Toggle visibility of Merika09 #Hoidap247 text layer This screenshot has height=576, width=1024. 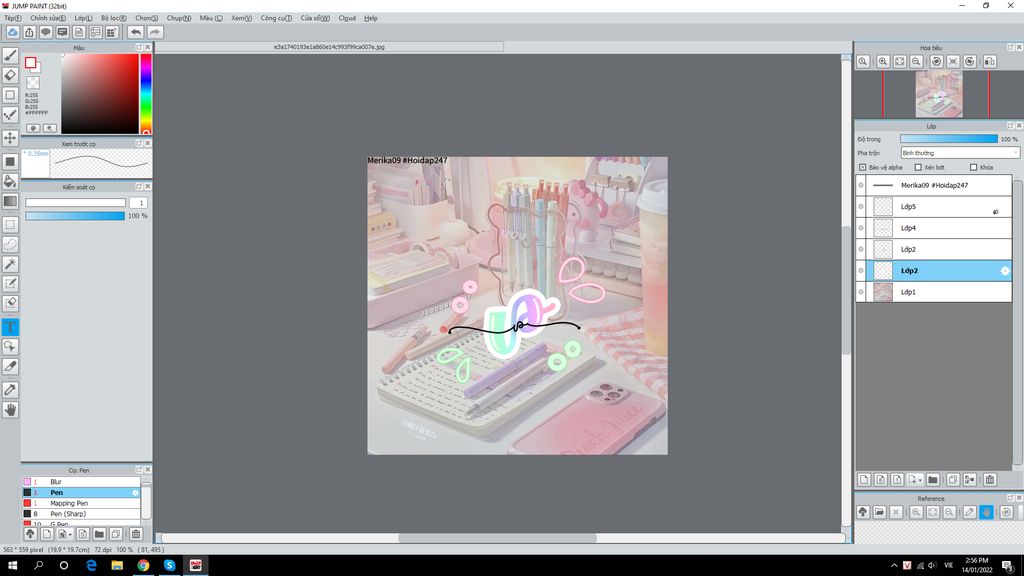pos(861,185)
